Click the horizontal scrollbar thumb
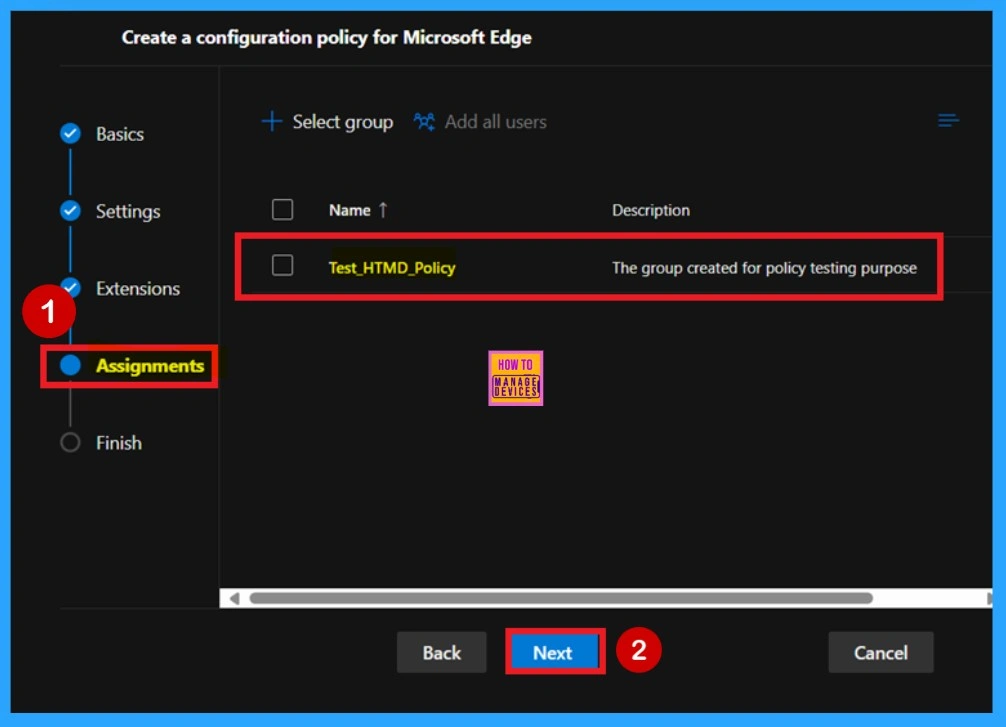 click(x=561, y=598)
